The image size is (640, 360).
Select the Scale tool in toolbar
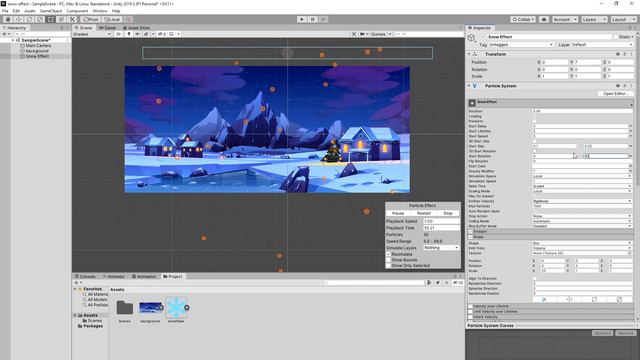click(40, 19)
